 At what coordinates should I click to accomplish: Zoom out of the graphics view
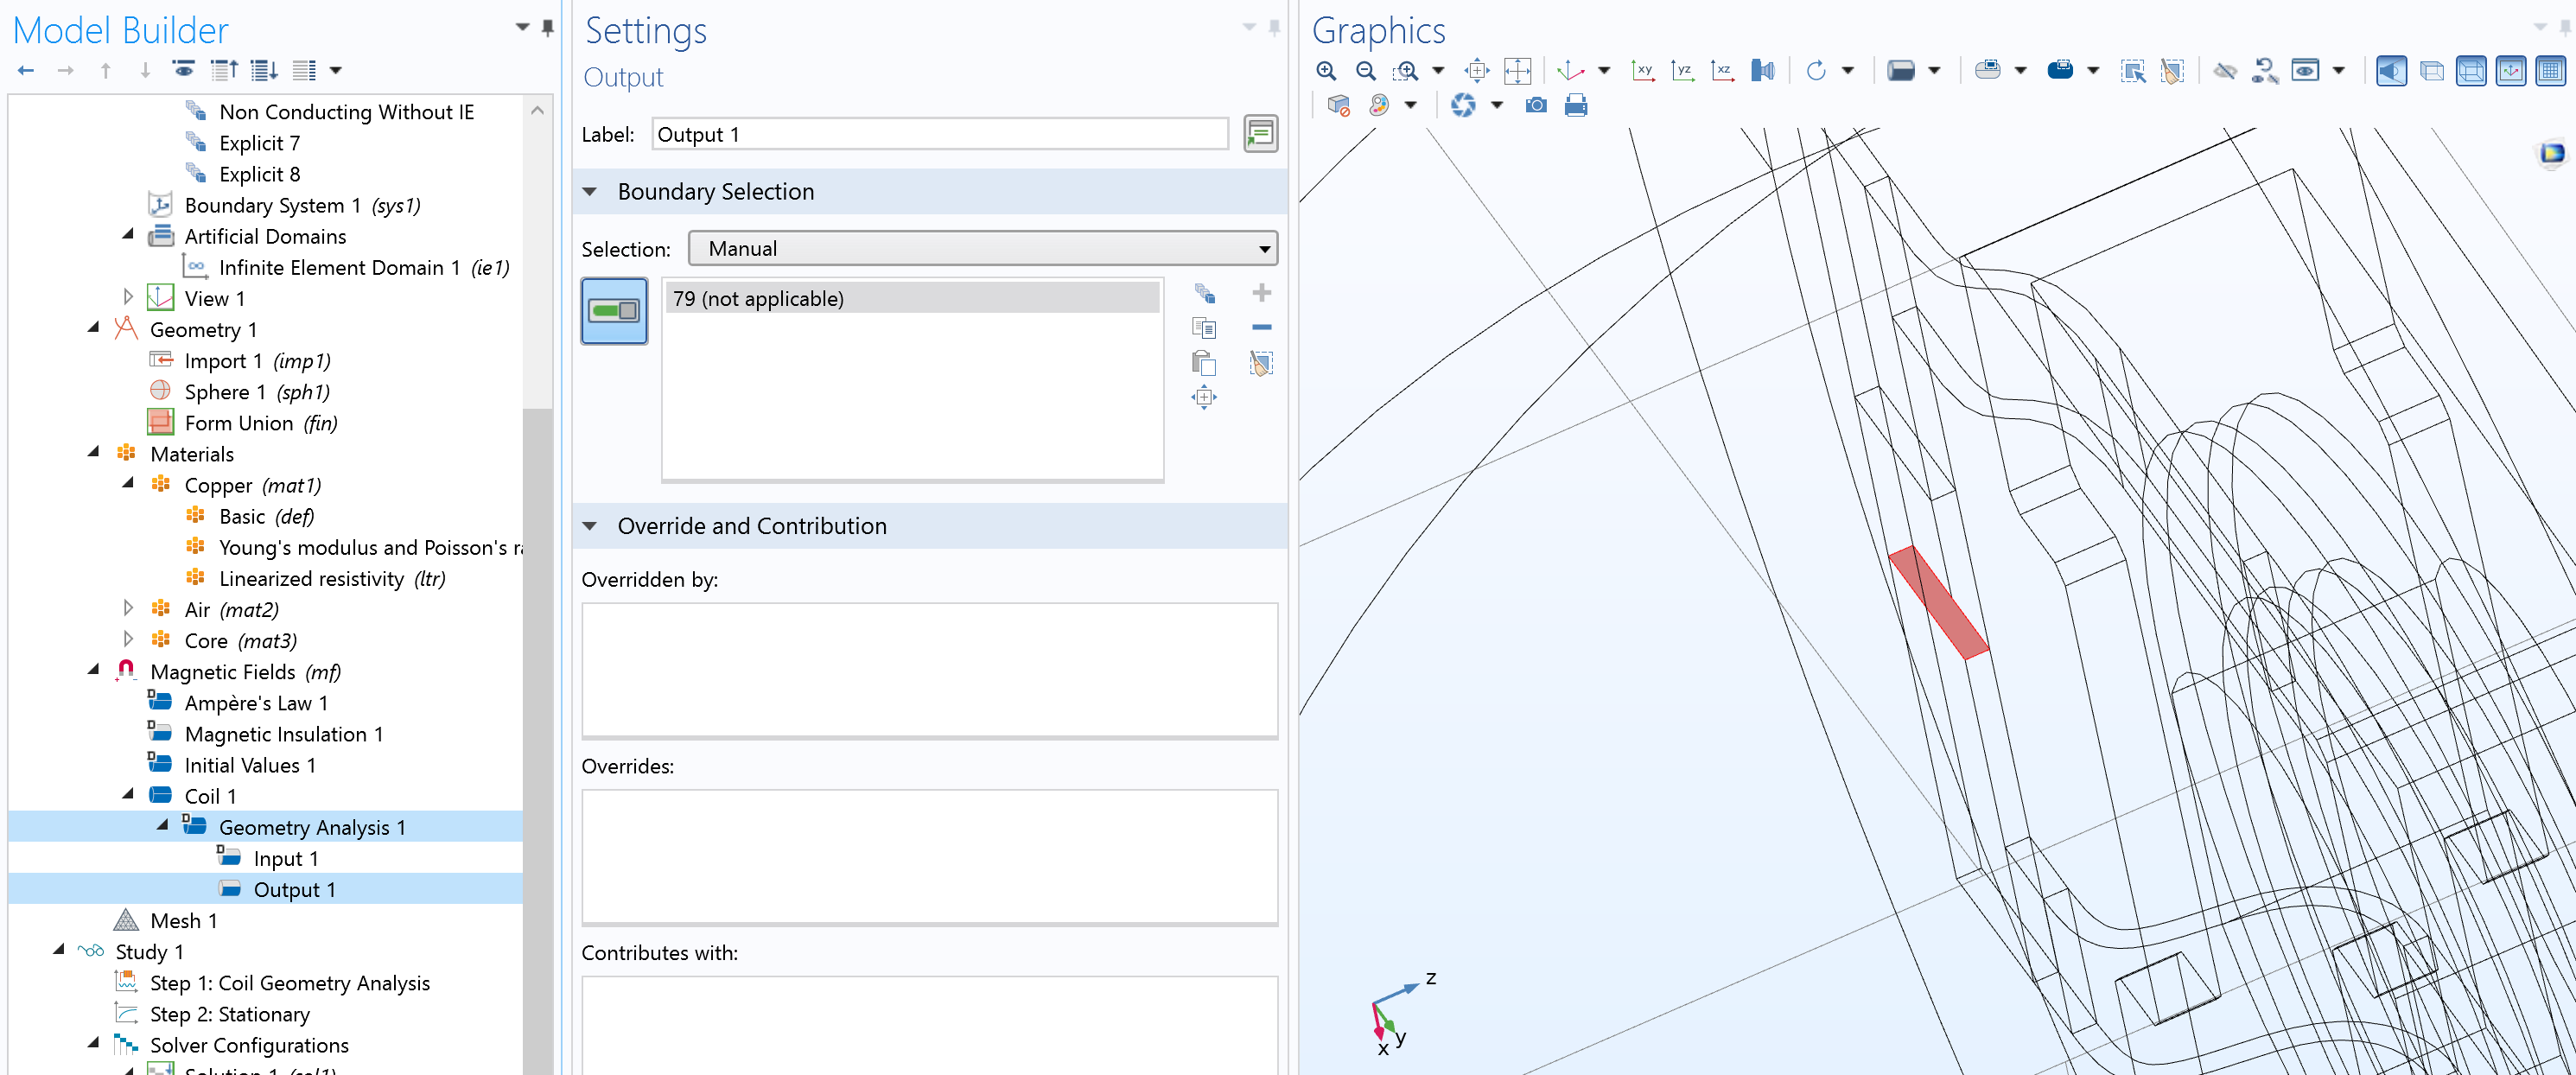1366,70
